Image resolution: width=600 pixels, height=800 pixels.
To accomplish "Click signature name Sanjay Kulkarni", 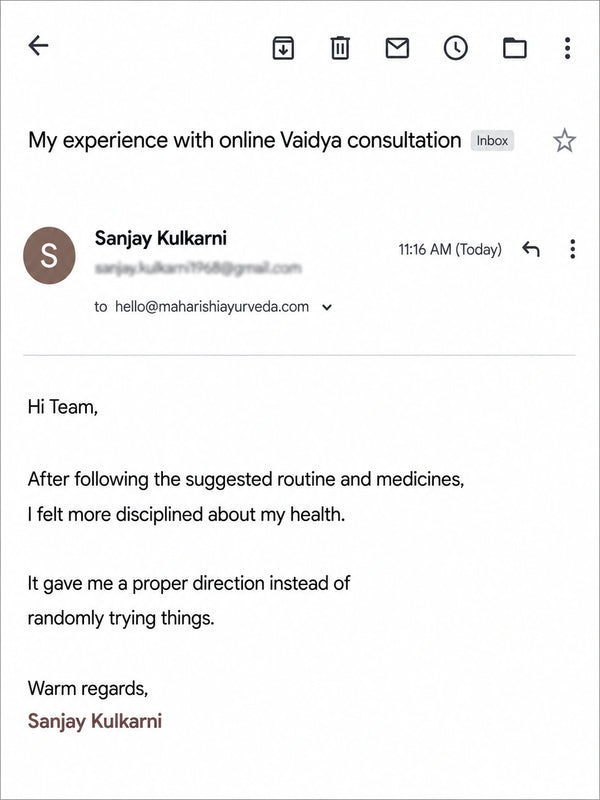I will click(x=95, y=721).
